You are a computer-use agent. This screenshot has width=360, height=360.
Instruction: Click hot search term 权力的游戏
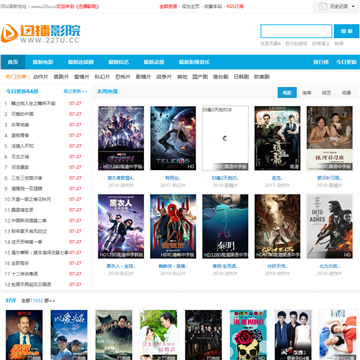296,44
